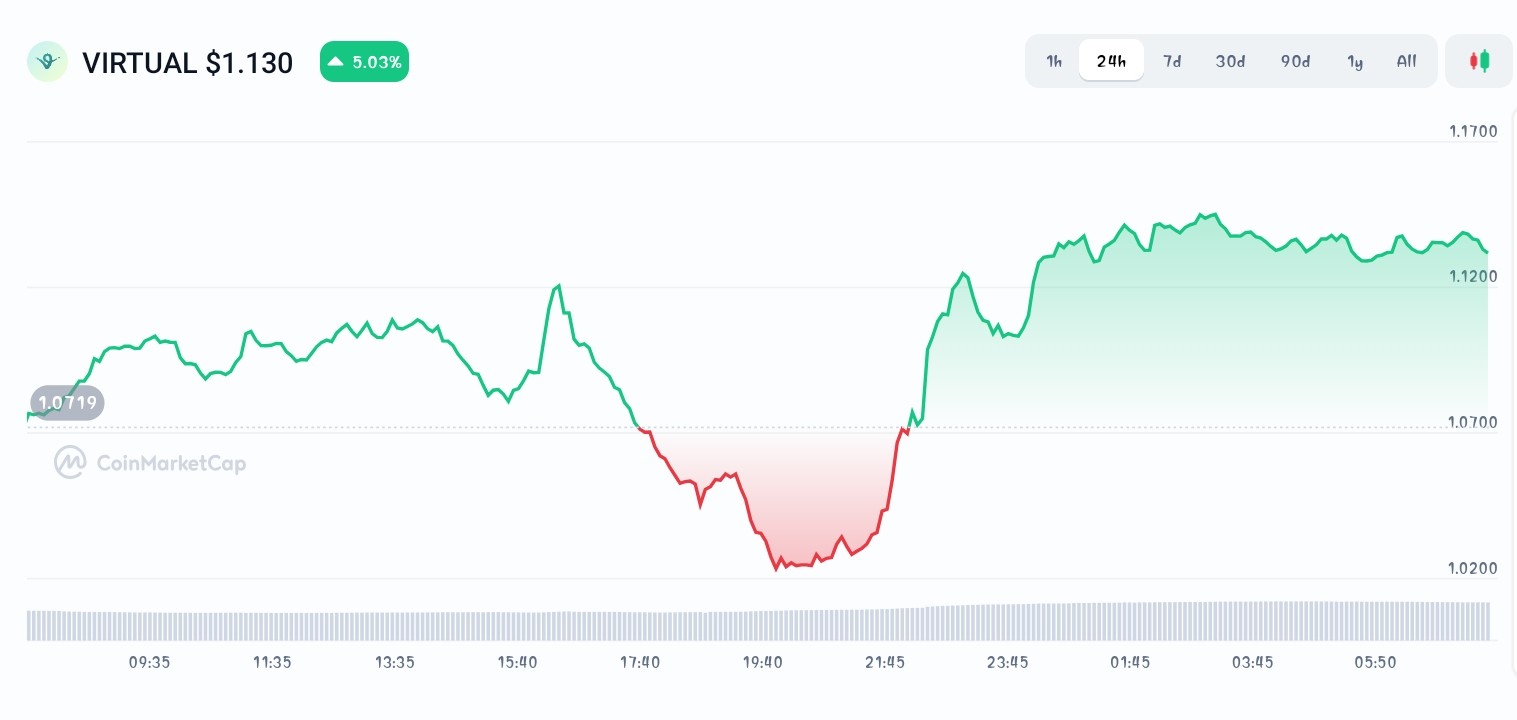1517x720 pixels.
Task: Click the 09:35 time axis label
Action: point(149,662)
